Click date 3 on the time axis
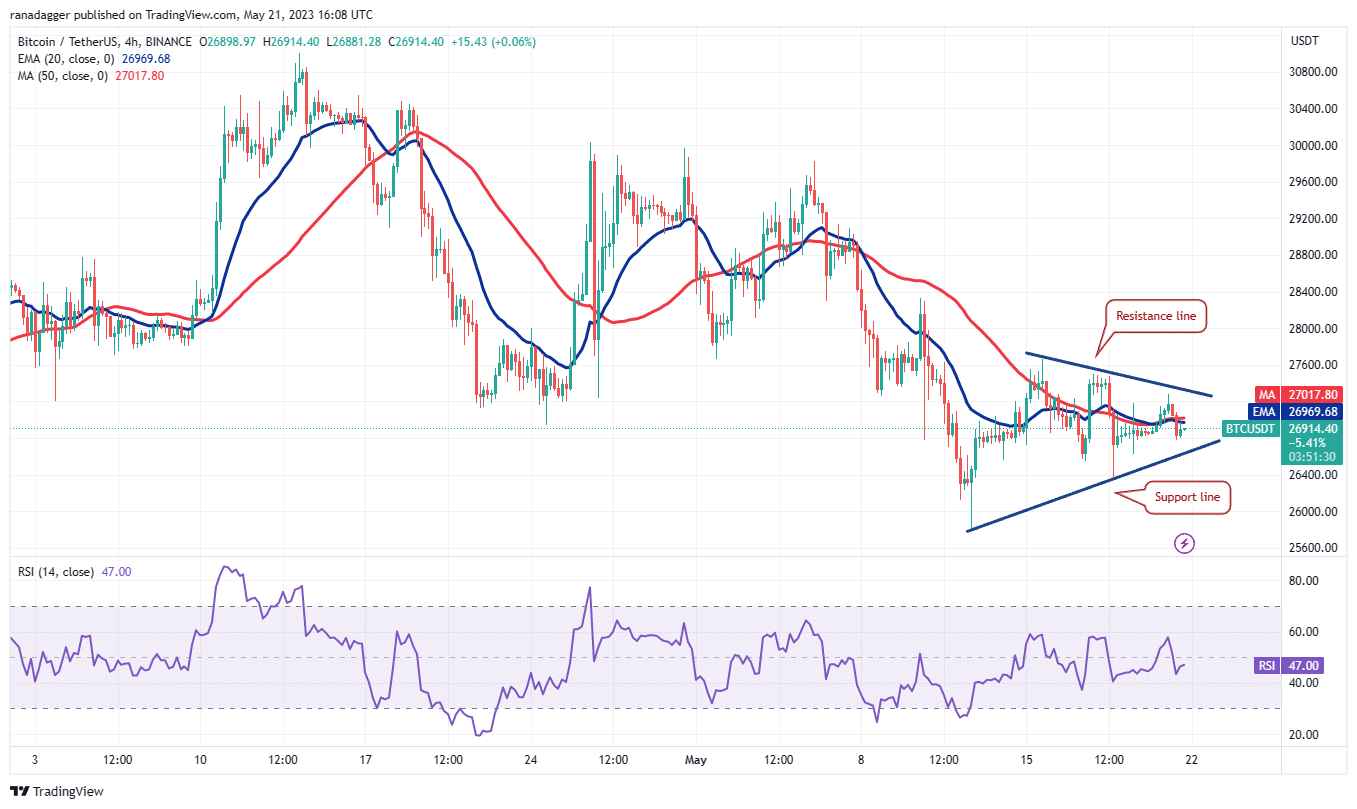 [36, 760]
